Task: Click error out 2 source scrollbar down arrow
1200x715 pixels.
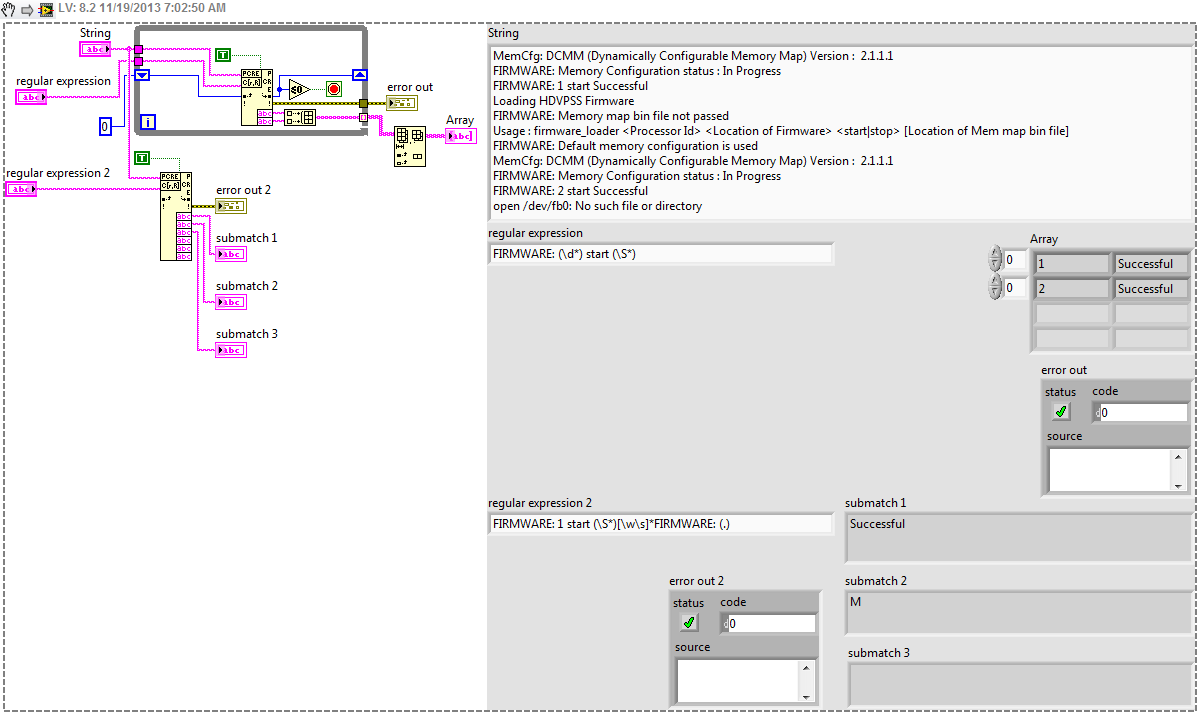Action: [x=806, y=695]
